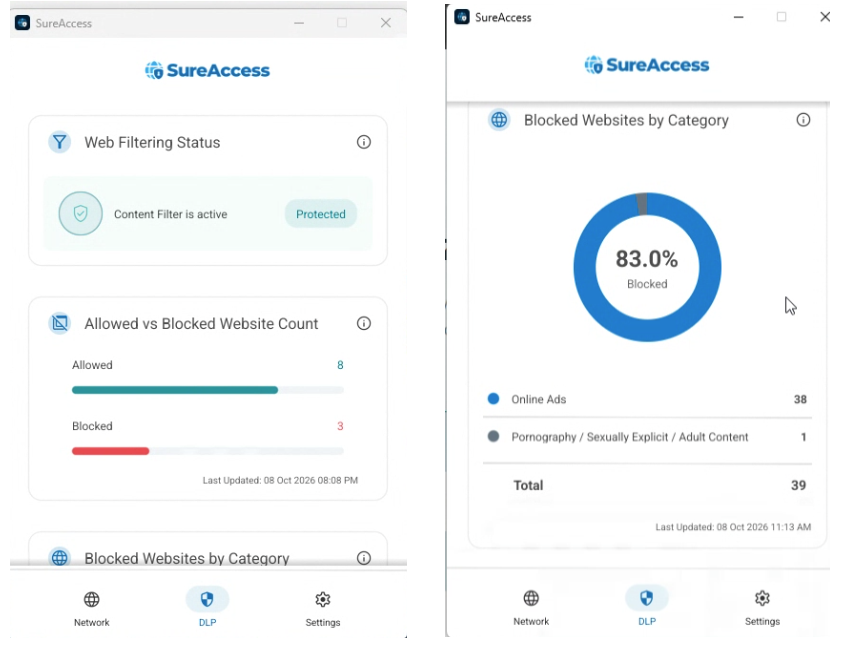Open DLP tab in right SureAccess window

click(x=647, y=607)
